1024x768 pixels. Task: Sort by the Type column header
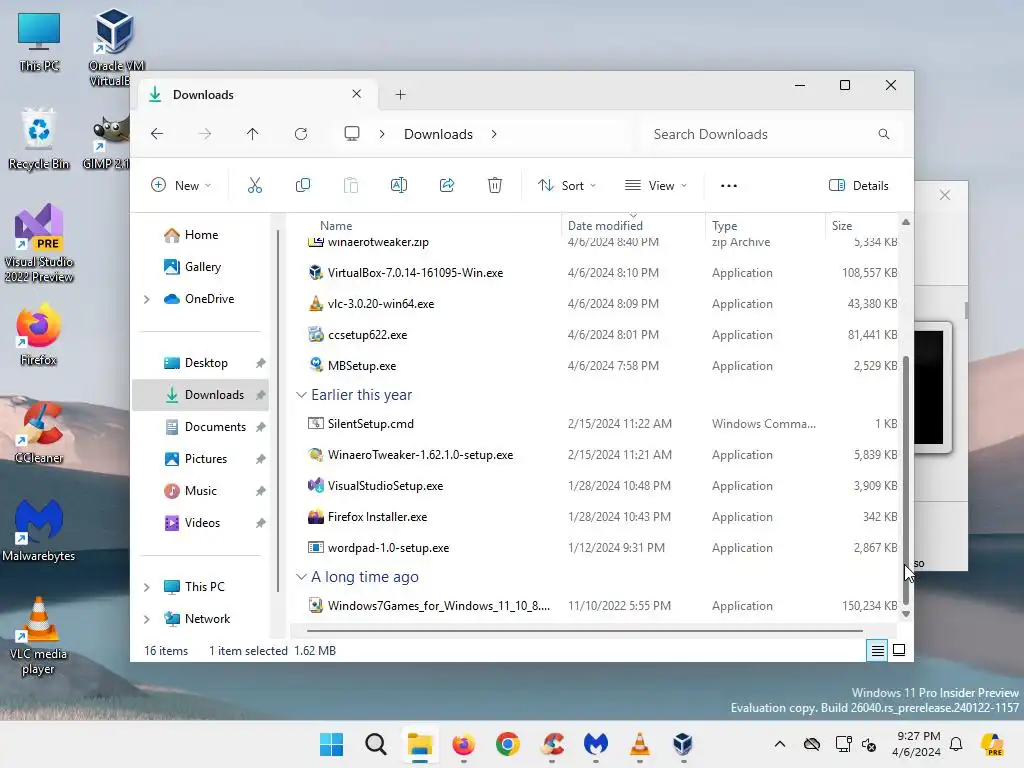tap(765, 226)
